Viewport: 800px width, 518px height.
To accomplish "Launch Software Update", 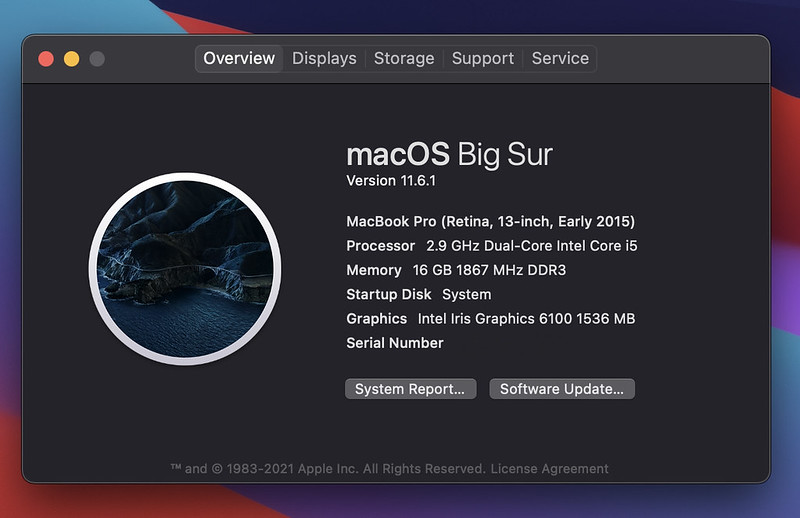I will (x=562, y=389).
